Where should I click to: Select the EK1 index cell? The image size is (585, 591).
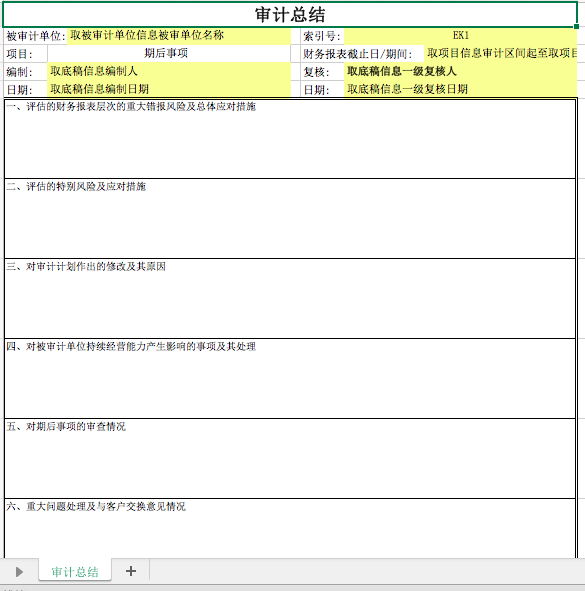[460, 36]
